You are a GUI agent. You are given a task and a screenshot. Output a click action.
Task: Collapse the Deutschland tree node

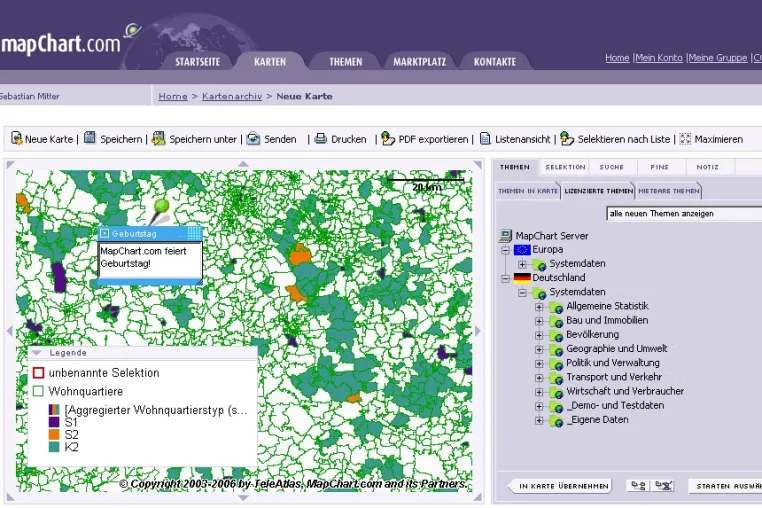(505, 279)
